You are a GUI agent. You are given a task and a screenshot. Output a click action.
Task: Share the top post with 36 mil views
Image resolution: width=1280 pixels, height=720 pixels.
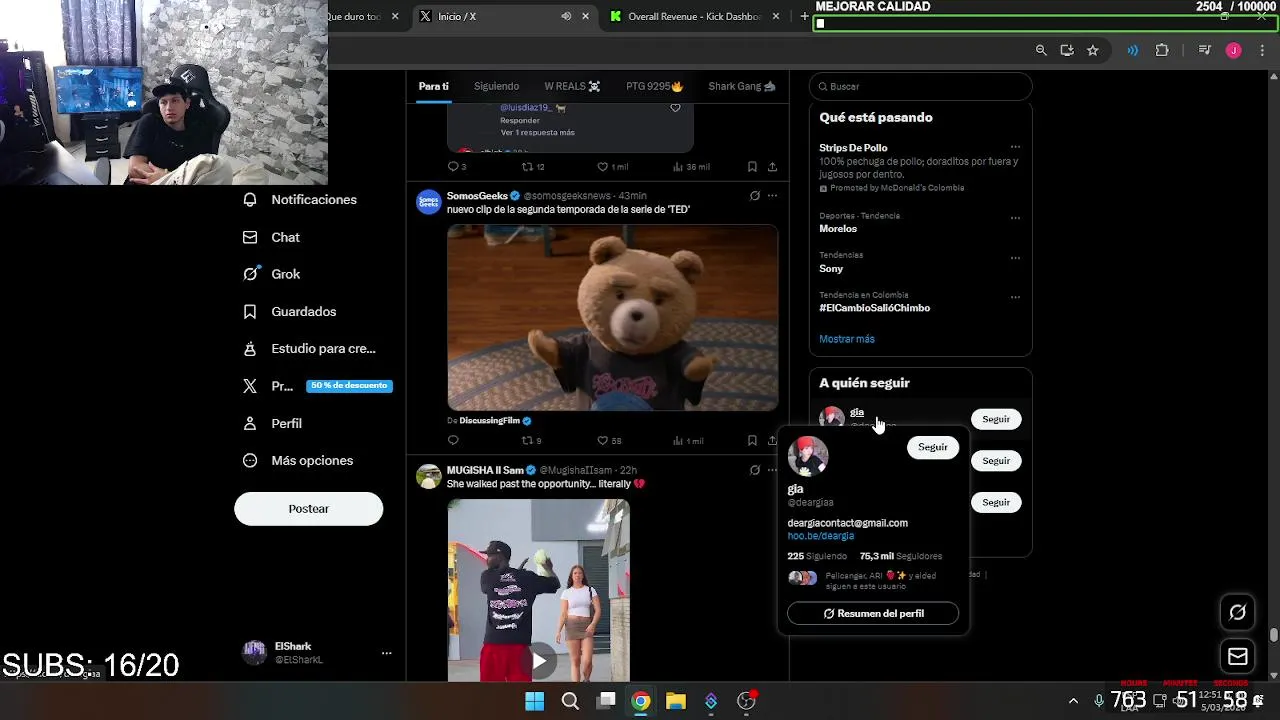point(772,167)
